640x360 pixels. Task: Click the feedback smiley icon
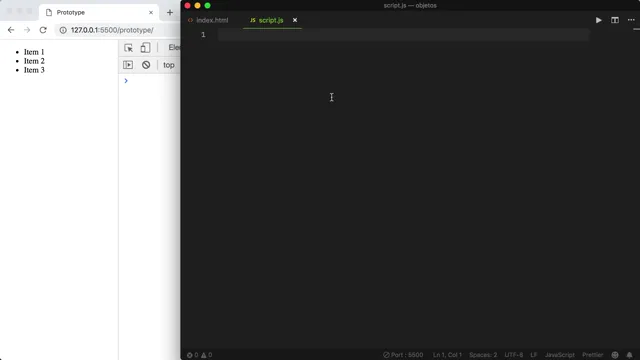point(615,355)
